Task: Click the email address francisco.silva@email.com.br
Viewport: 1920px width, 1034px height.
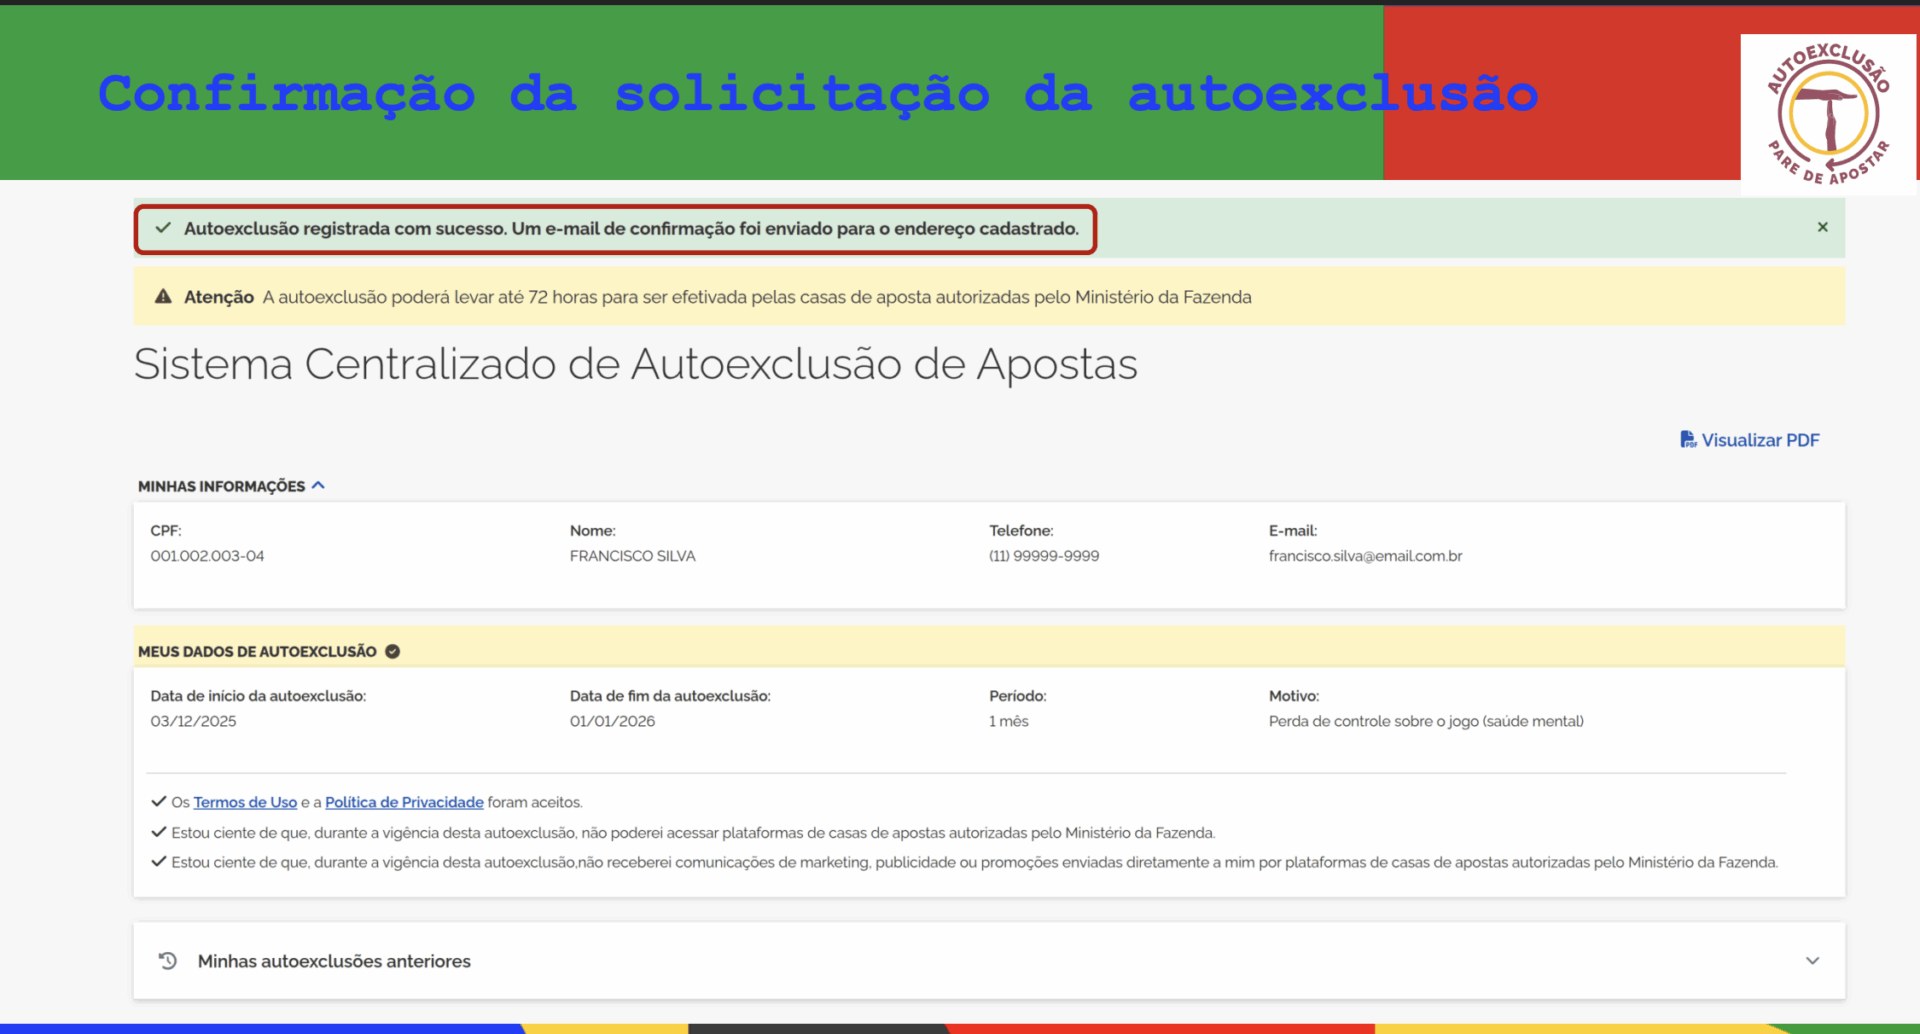Action: (1365, 556)
